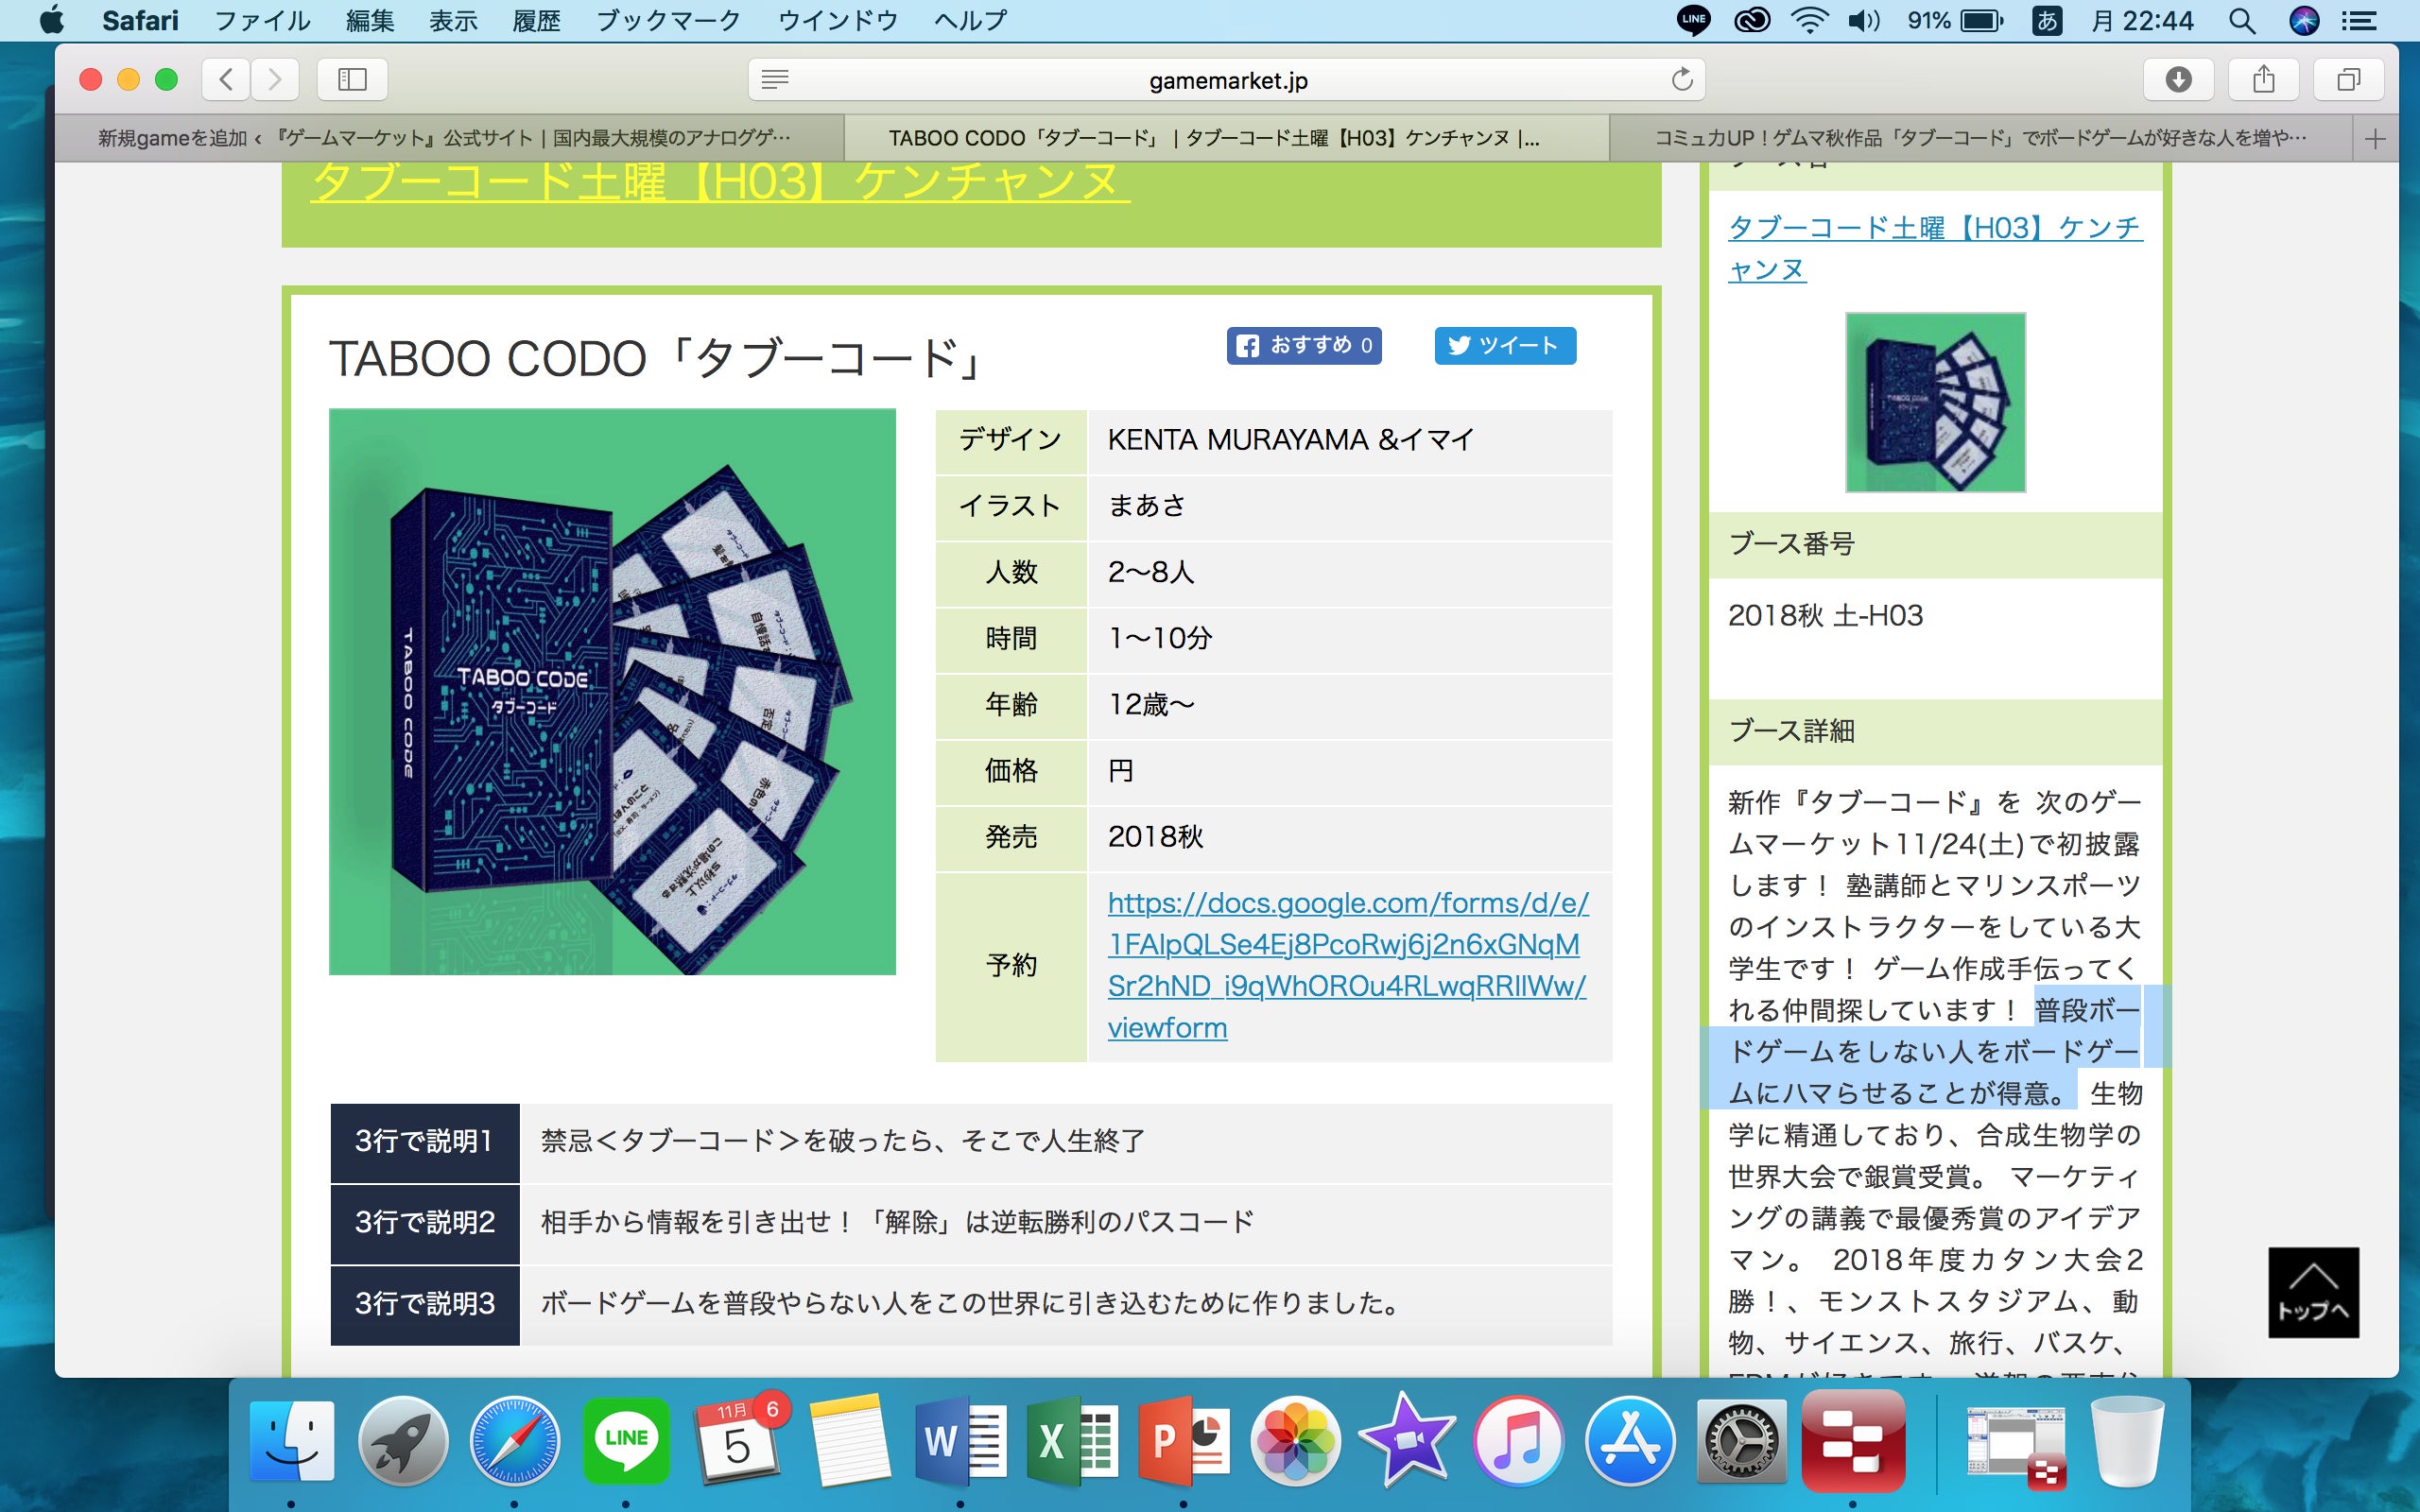This screenshot has width=2420, height=1512.
Task: Open the 履歴 menu in menu bar
Action: [x=536, y=20]
